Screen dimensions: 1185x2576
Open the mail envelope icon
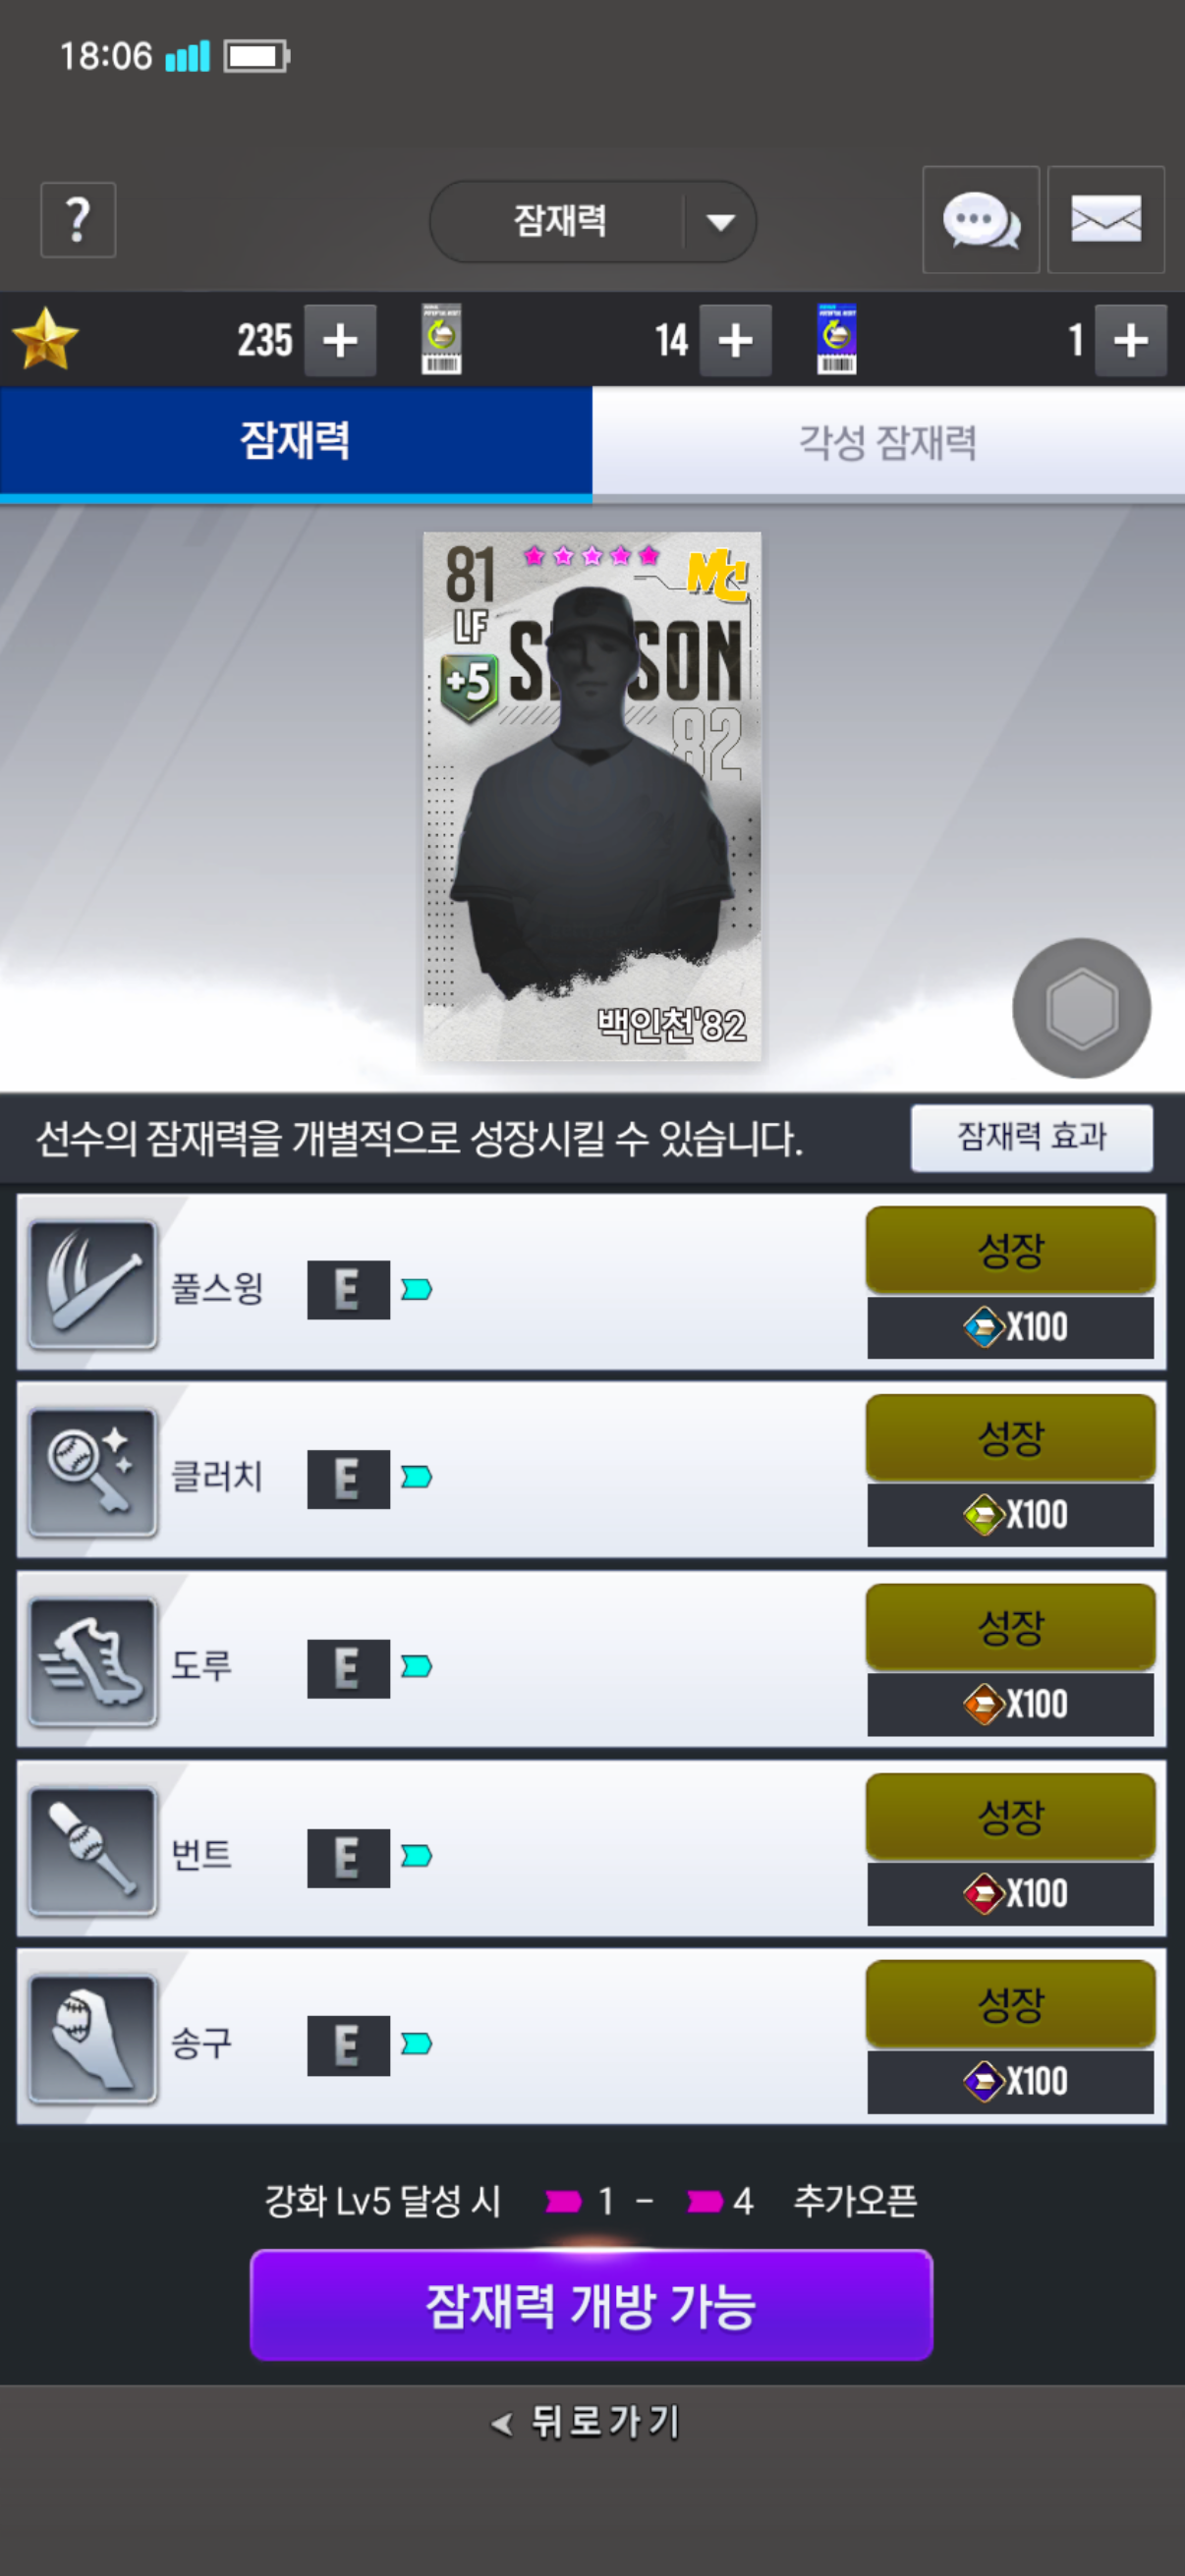(1106, 220)
